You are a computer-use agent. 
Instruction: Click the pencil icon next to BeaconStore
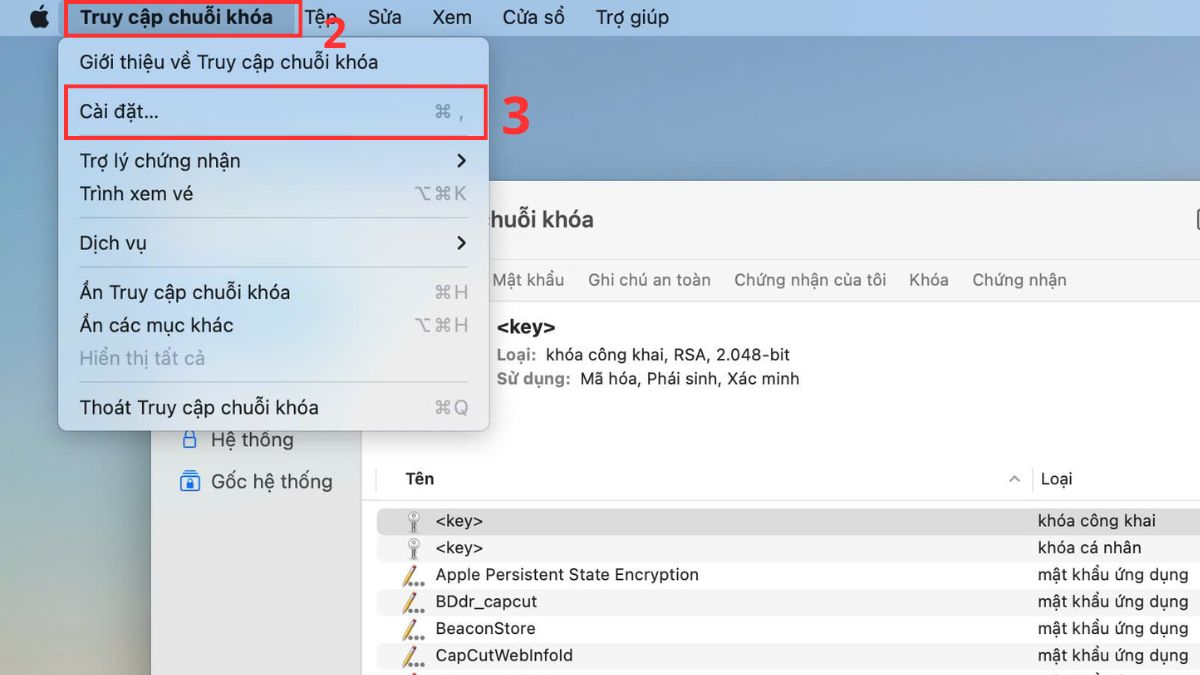point(414,628)
